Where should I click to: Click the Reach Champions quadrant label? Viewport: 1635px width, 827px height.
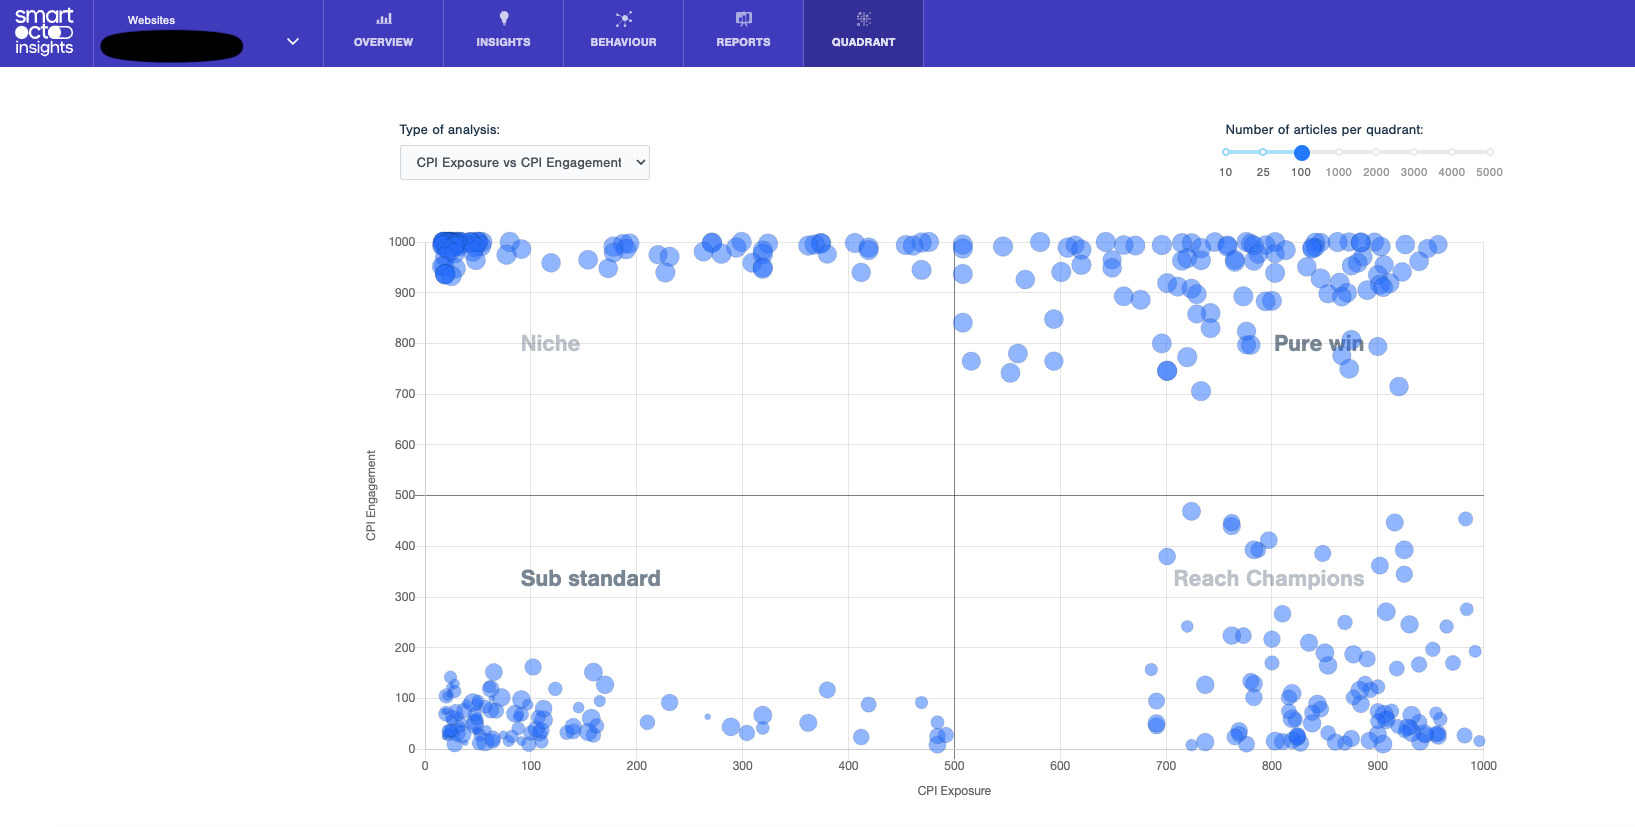[x=1268, y=579]
